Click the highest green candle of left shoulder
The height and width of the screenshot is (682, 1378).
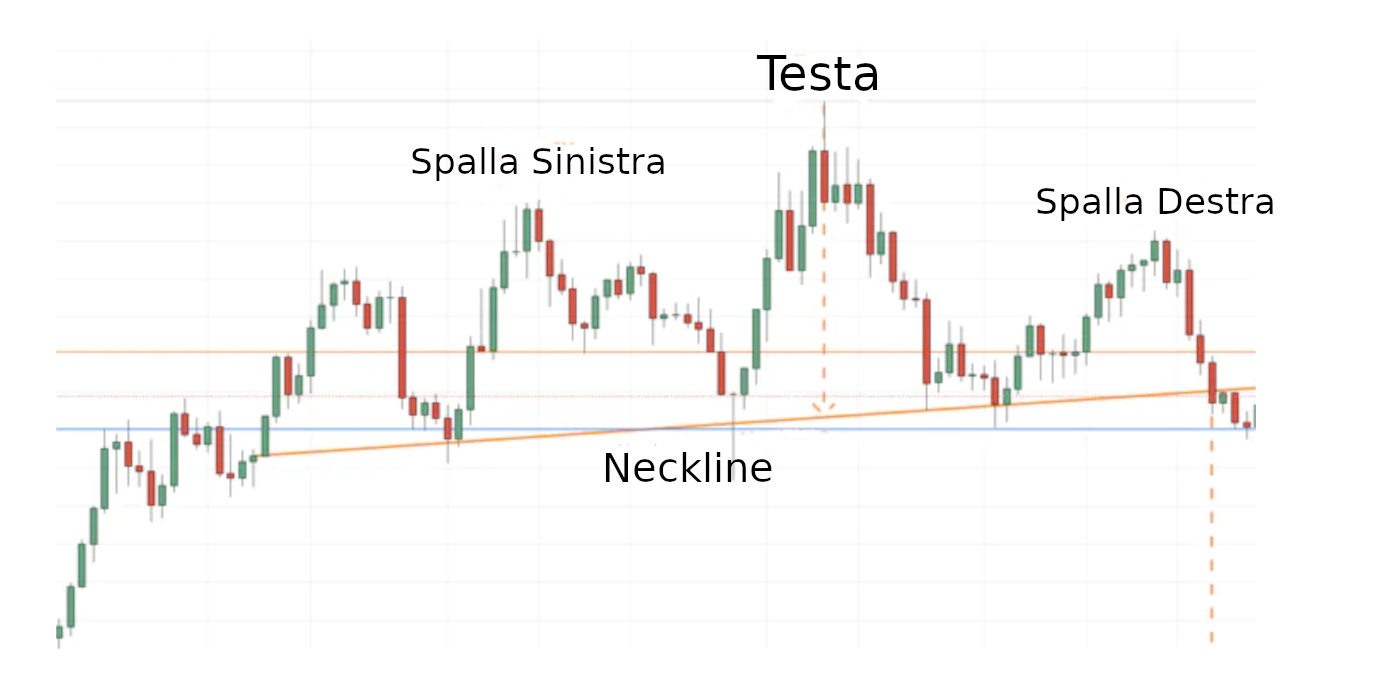point(527,229)
